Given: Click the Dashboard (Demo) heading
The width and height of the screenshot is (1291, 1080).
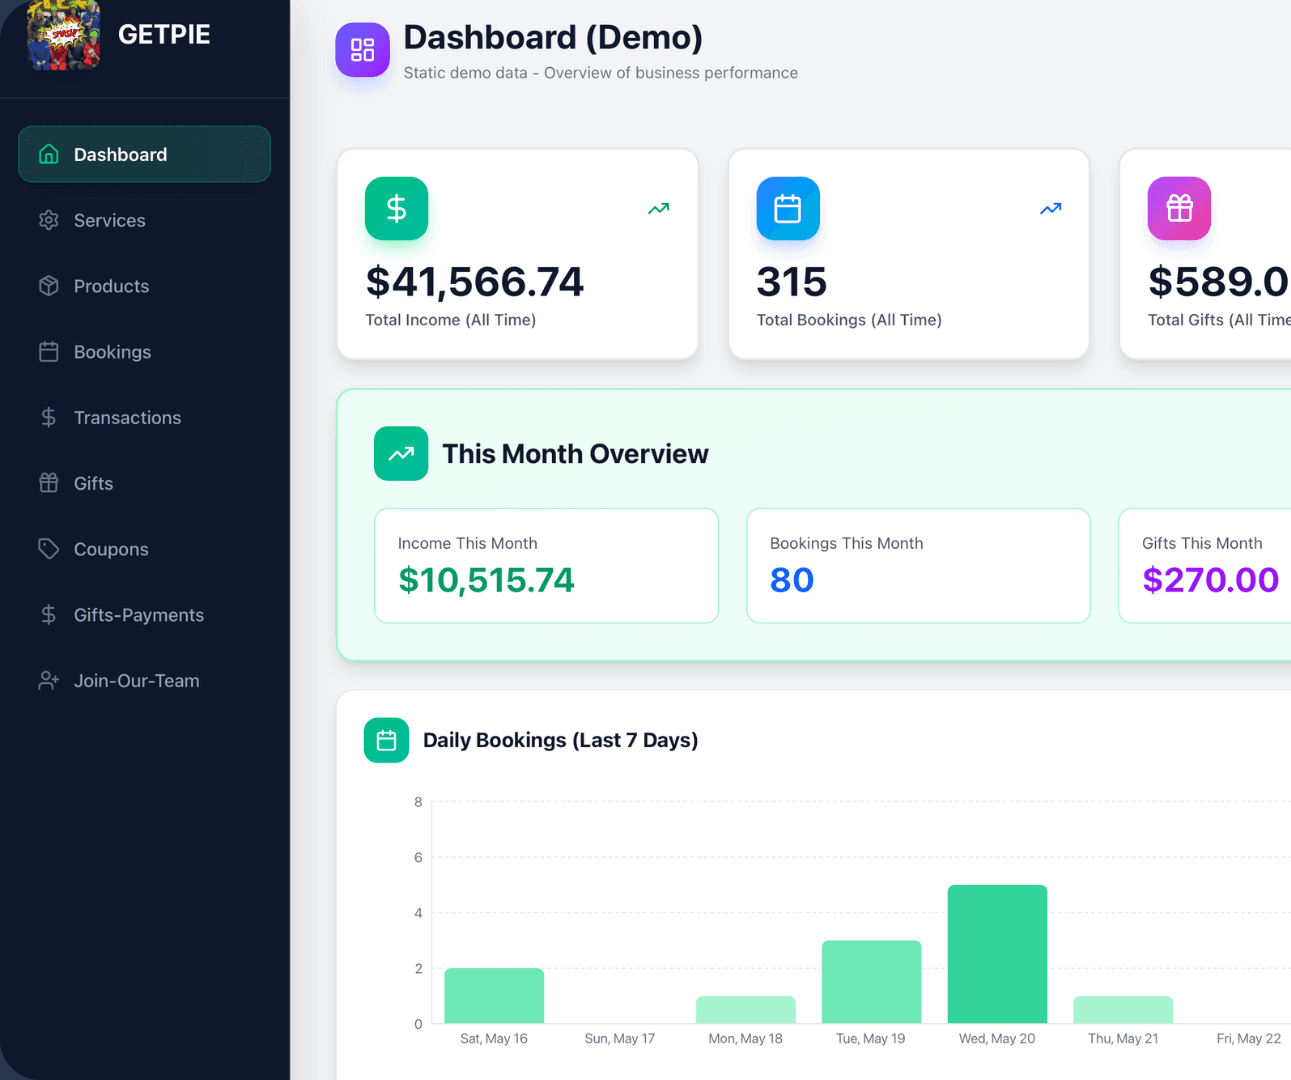Looking at the screenshot, I should coord(553,37).
